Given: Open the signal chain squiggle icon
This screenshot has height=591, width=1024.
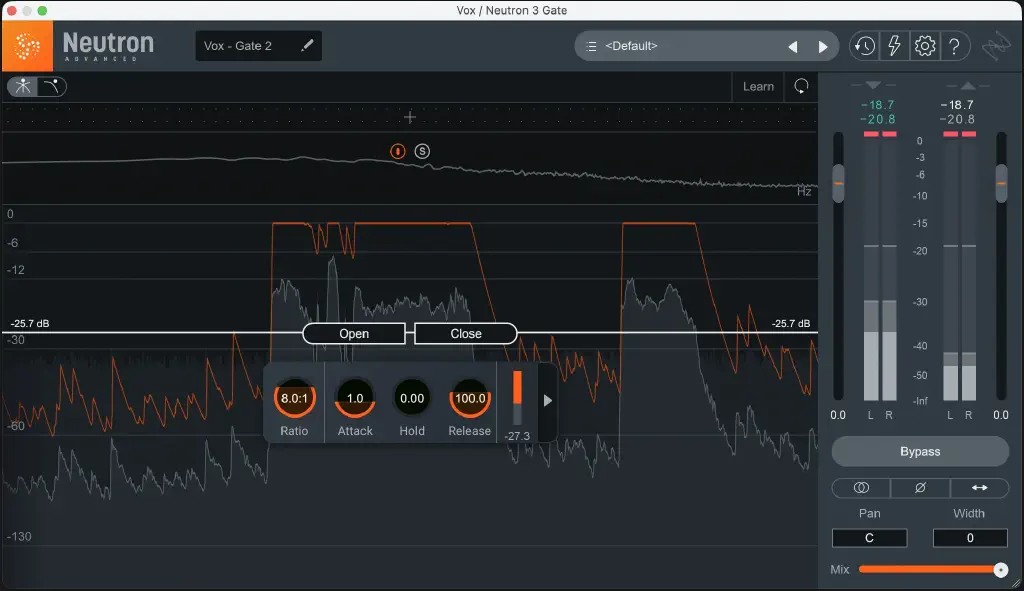Looking at the screenshot, I should [x=994, y=46].
